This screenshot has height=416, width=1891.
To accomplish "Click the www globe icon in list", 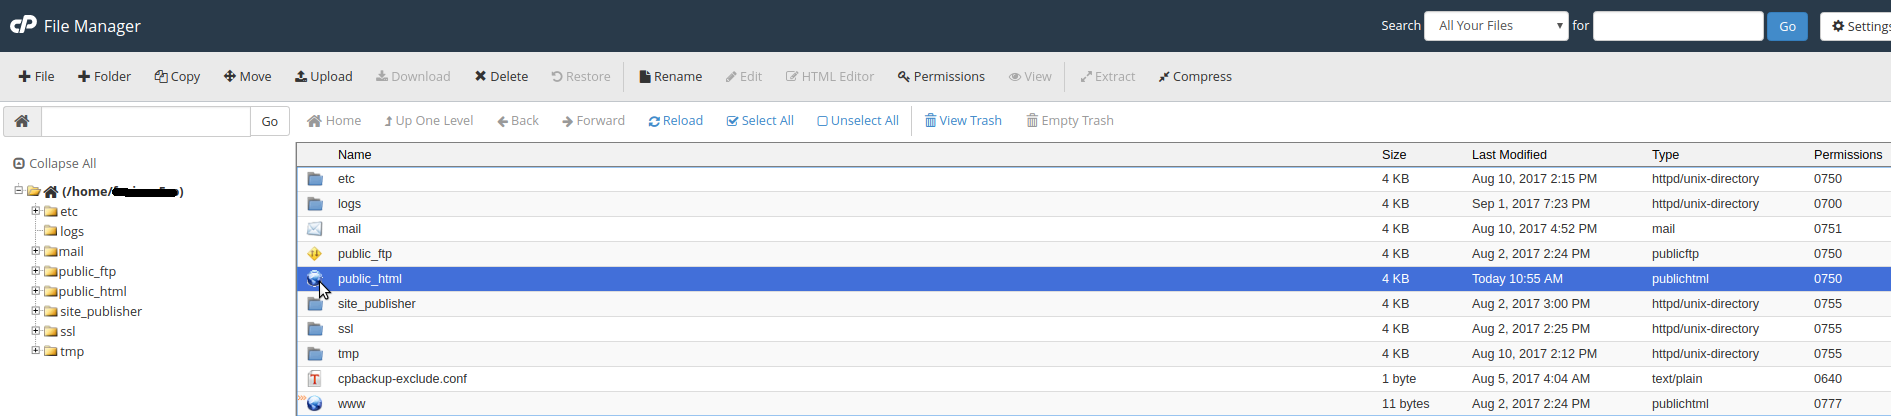I will pyautogui.click(x=315, y=404).
